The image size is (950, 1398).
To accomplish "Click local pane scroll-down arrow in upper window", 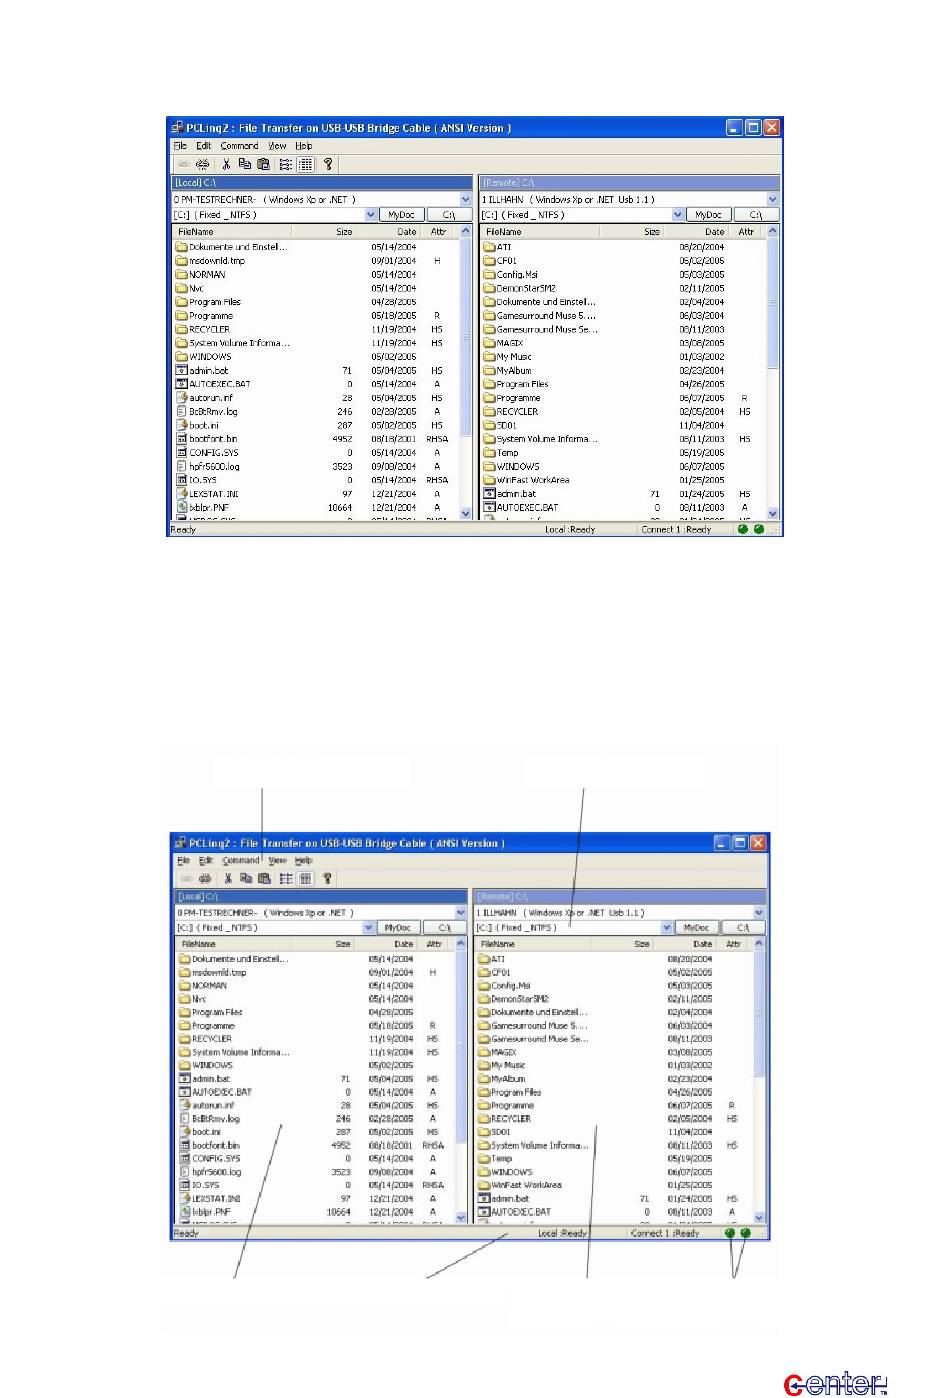I will 465,513.
